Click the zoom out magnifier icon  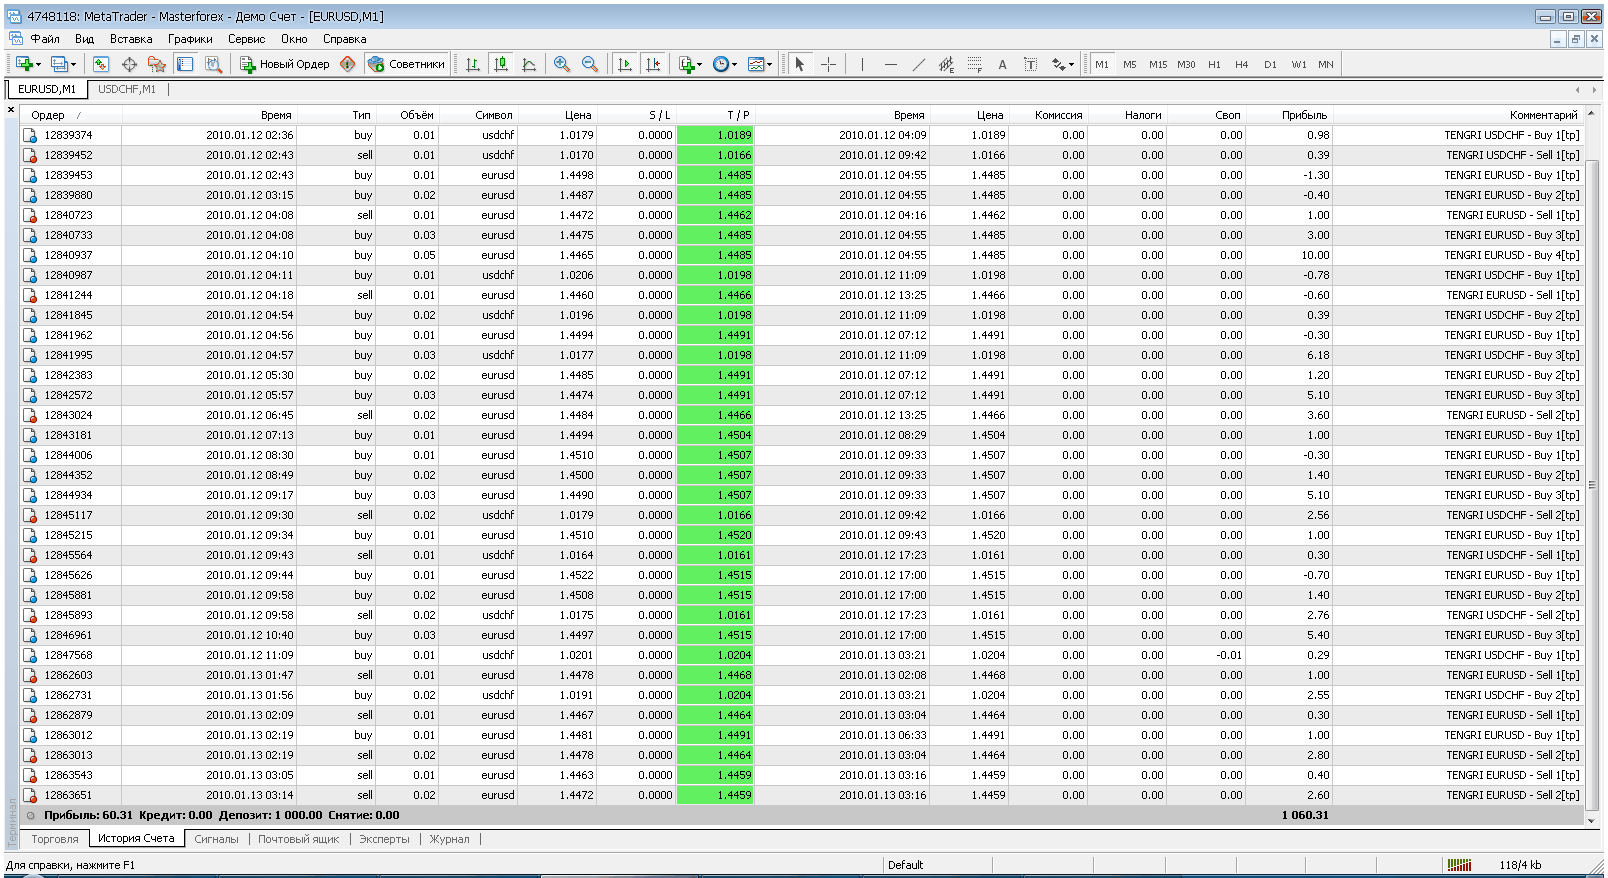click(x=590, y=64)
